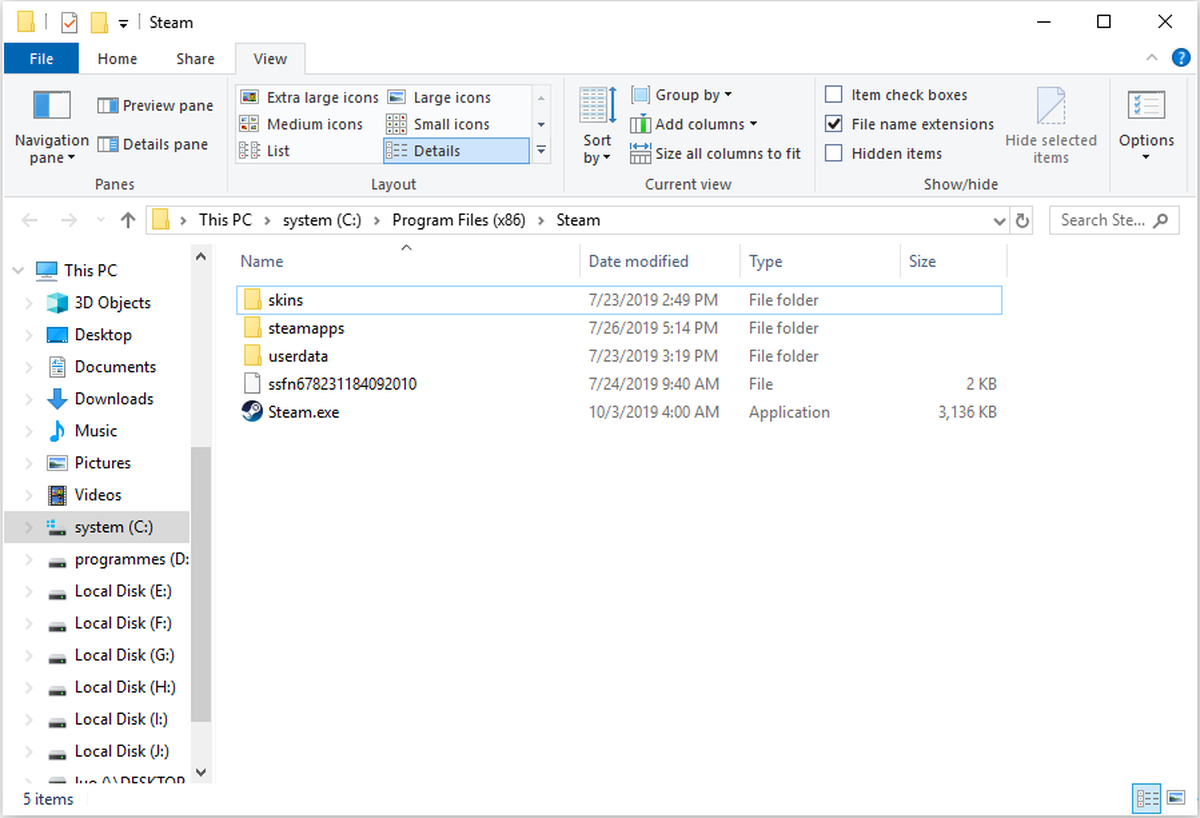Select the Details layout option
Screen dimensions: 1200x818
(x=456, y=151)
